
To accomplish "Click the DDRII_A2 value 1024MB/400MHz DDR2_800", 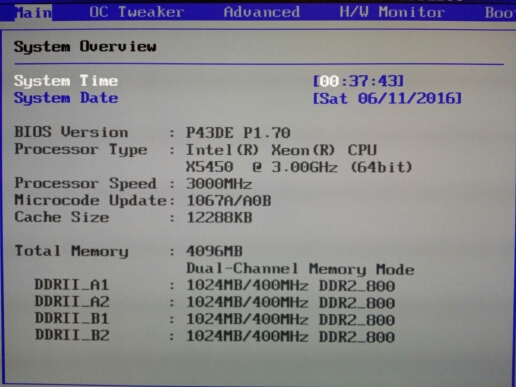I will [290, 303].
